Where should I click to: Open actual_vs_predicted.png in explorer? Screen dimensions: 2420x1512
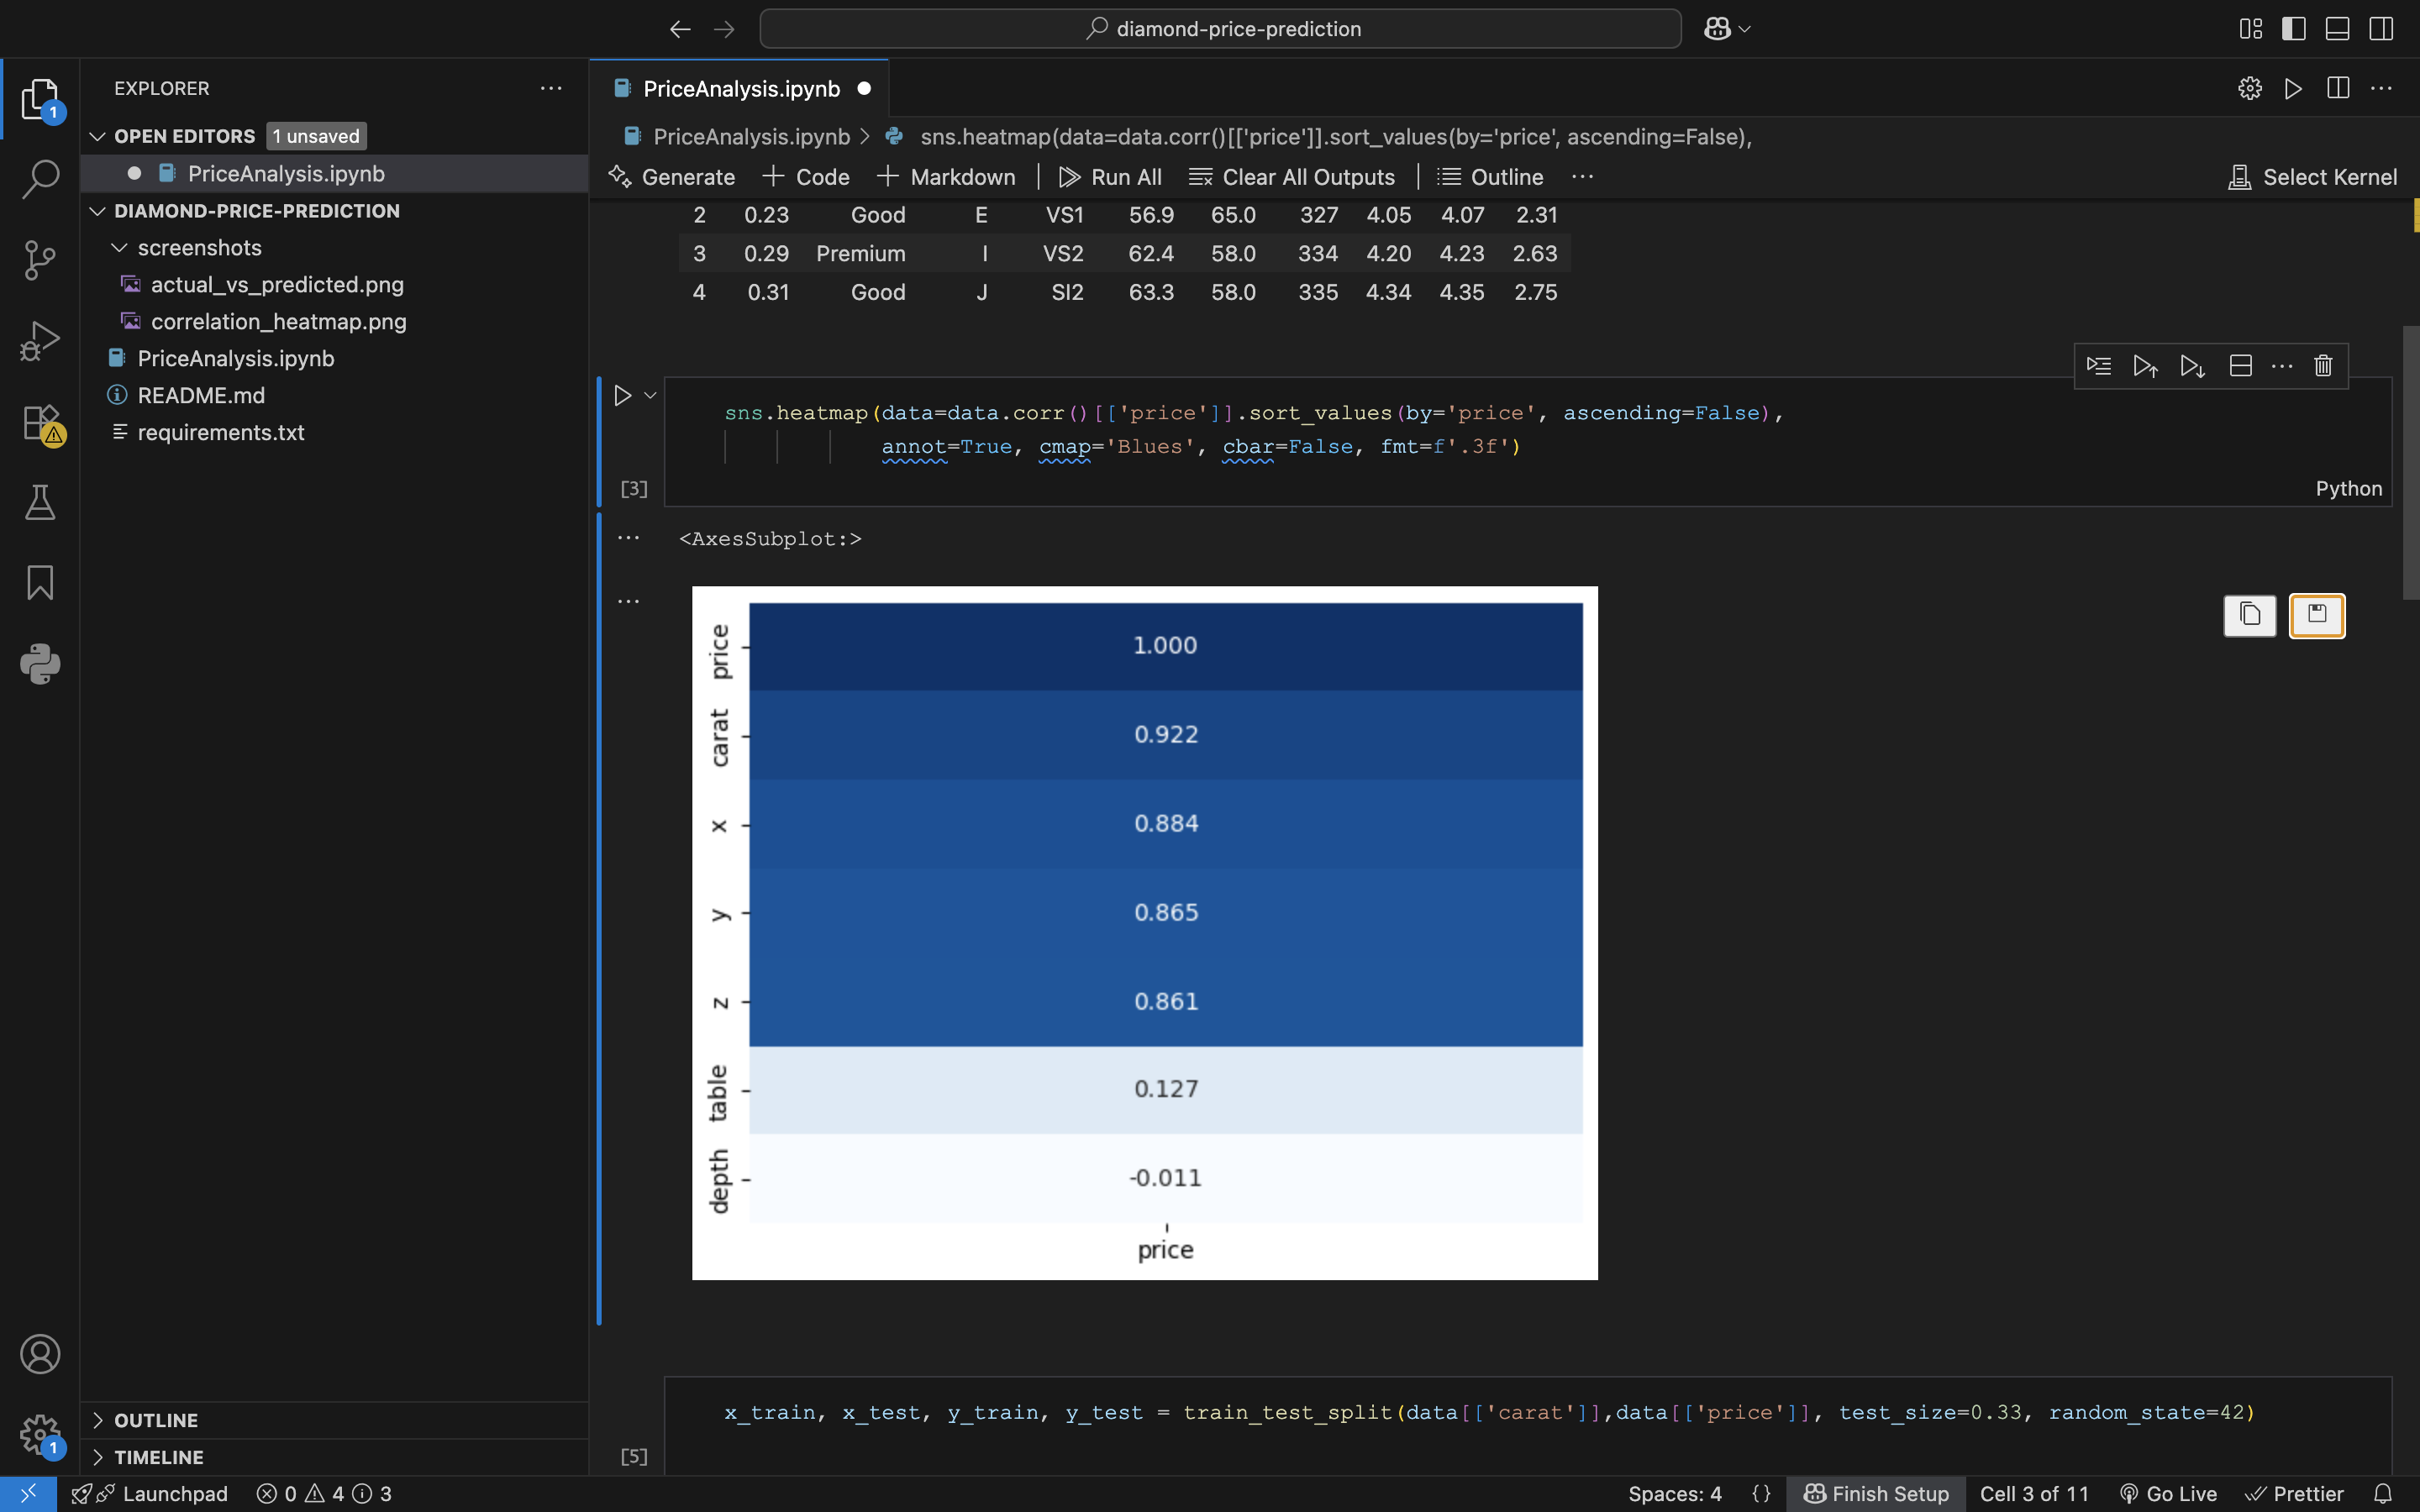point(277,284)
